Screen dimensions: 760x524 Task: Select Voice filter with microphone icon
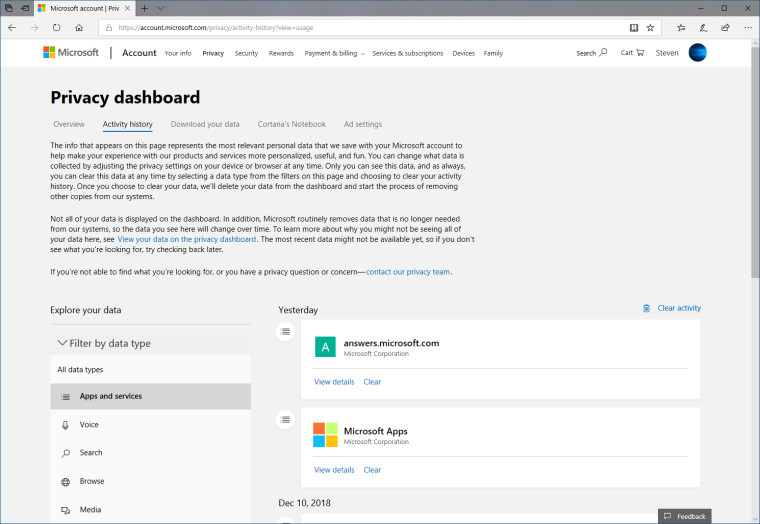pyautogui.click(x=151, y=425)
